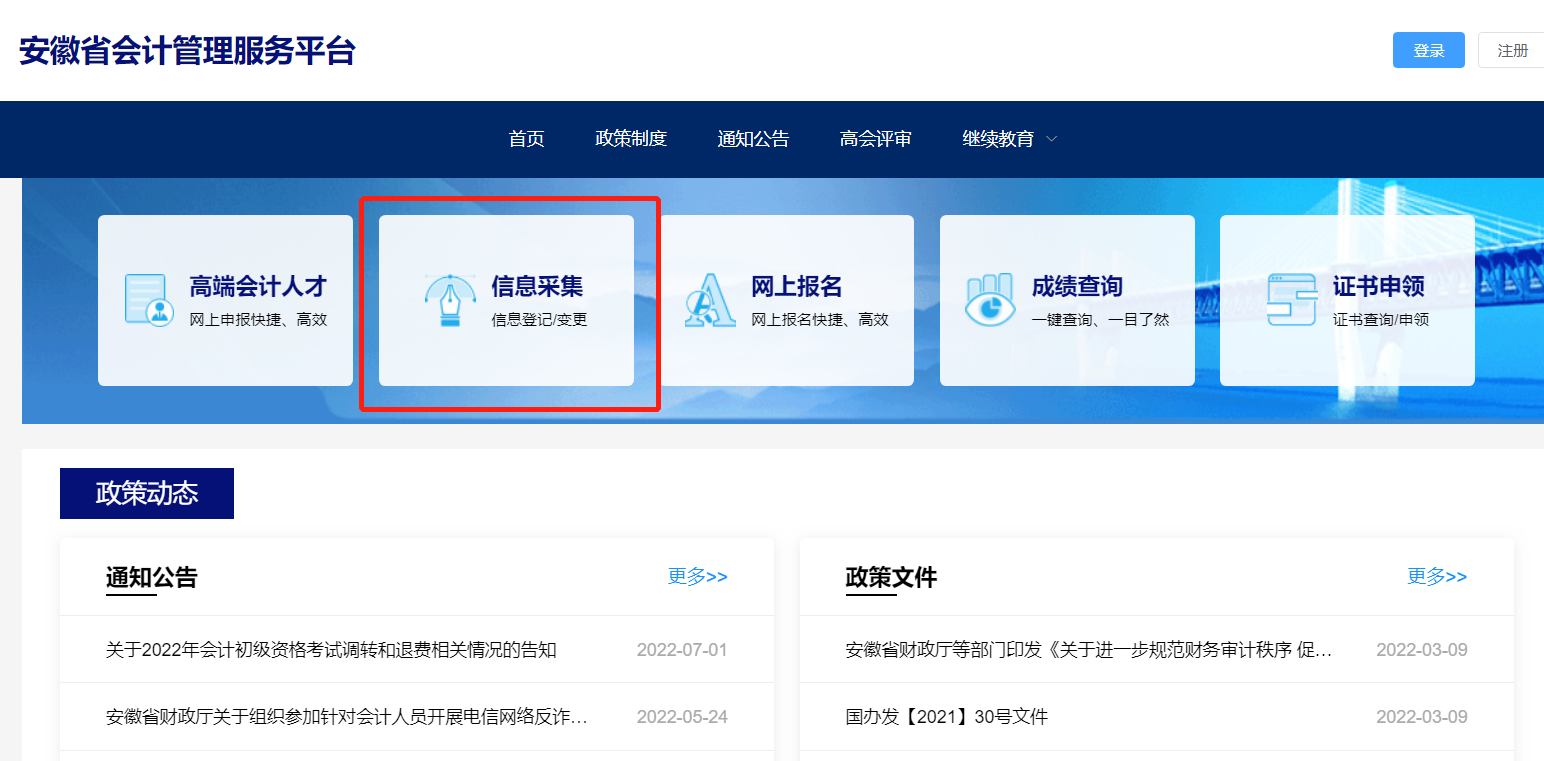1544x761 pixels.
Task: Click subtitle 一键查询、一目了然
Action: pos(1100,320)
